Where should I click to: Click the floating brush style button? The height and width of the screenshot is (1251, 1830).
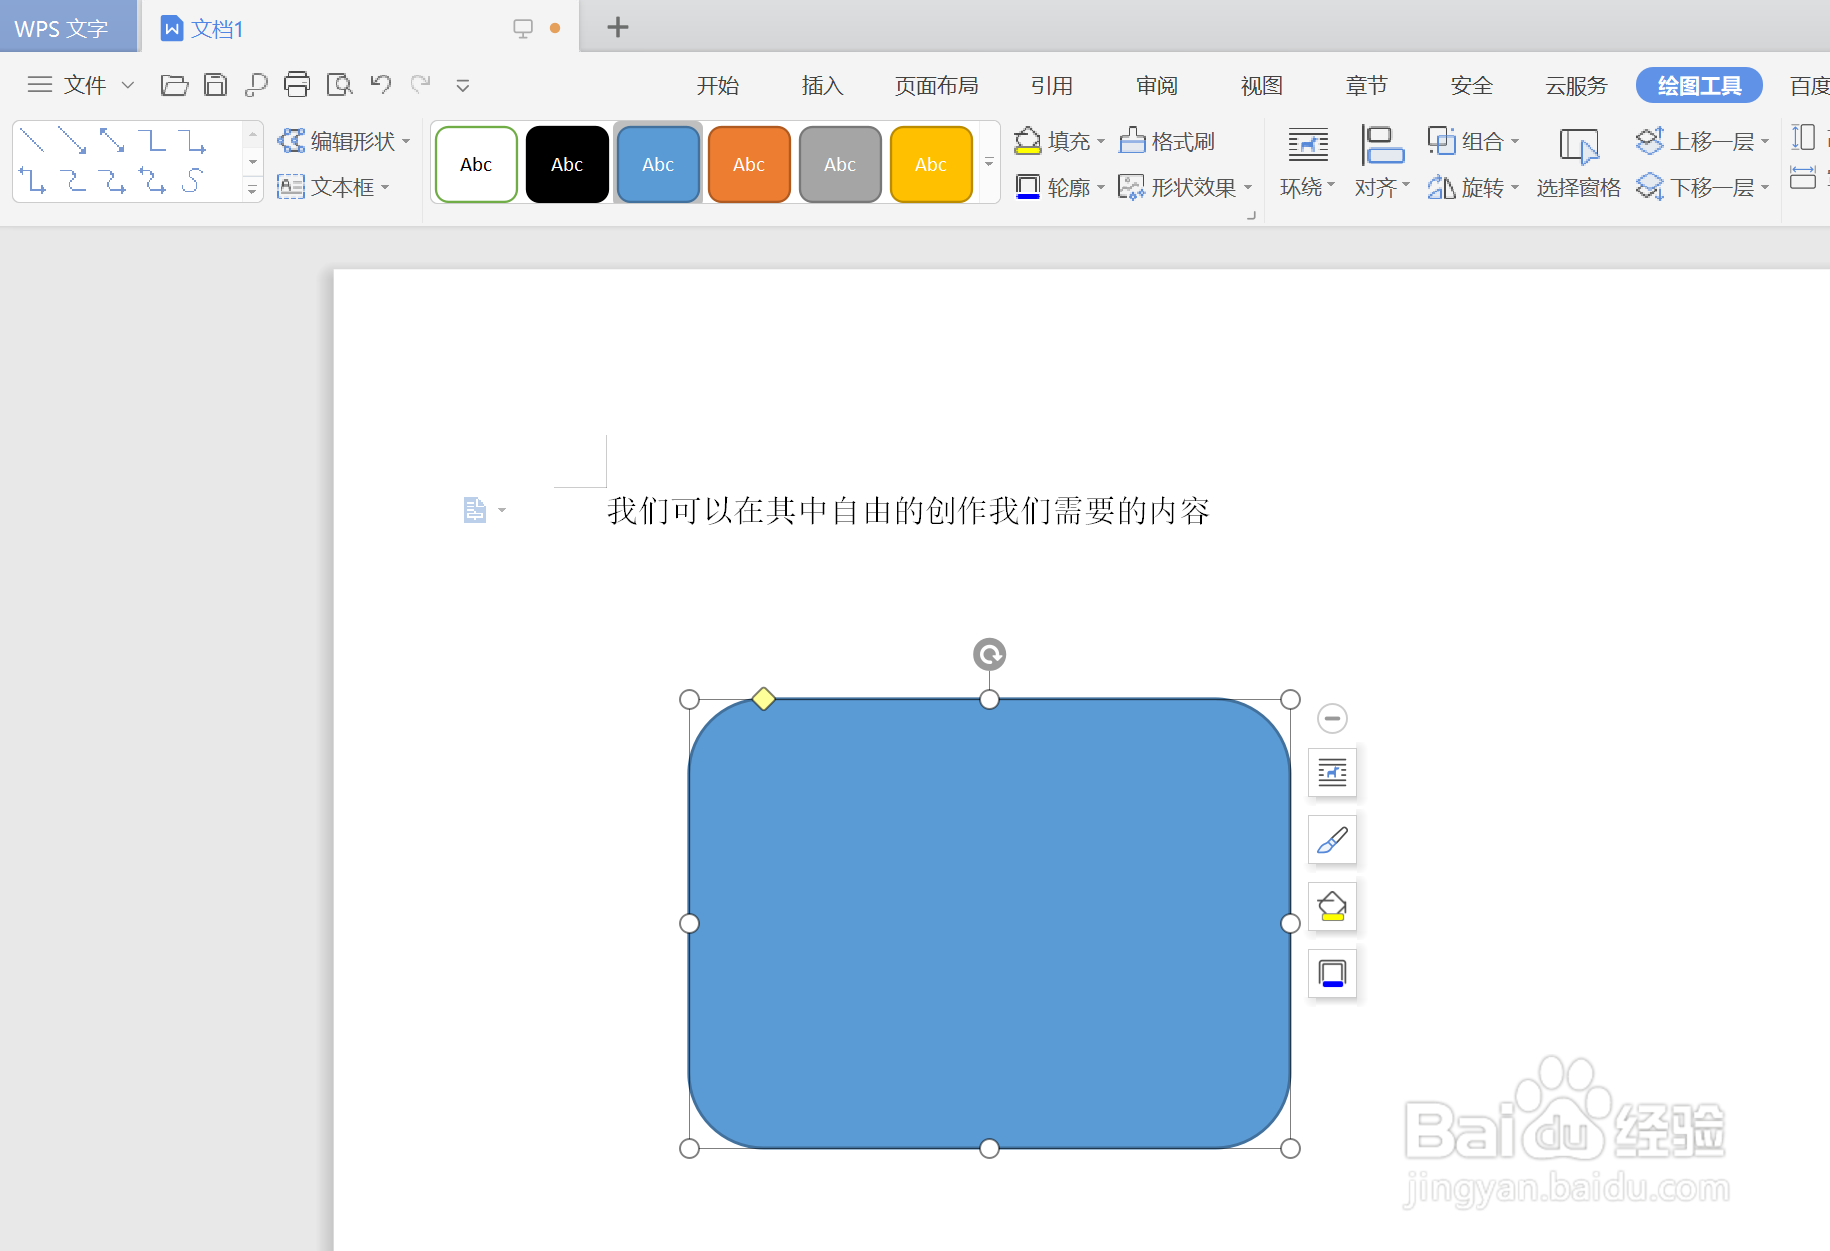coord(1332,839)
